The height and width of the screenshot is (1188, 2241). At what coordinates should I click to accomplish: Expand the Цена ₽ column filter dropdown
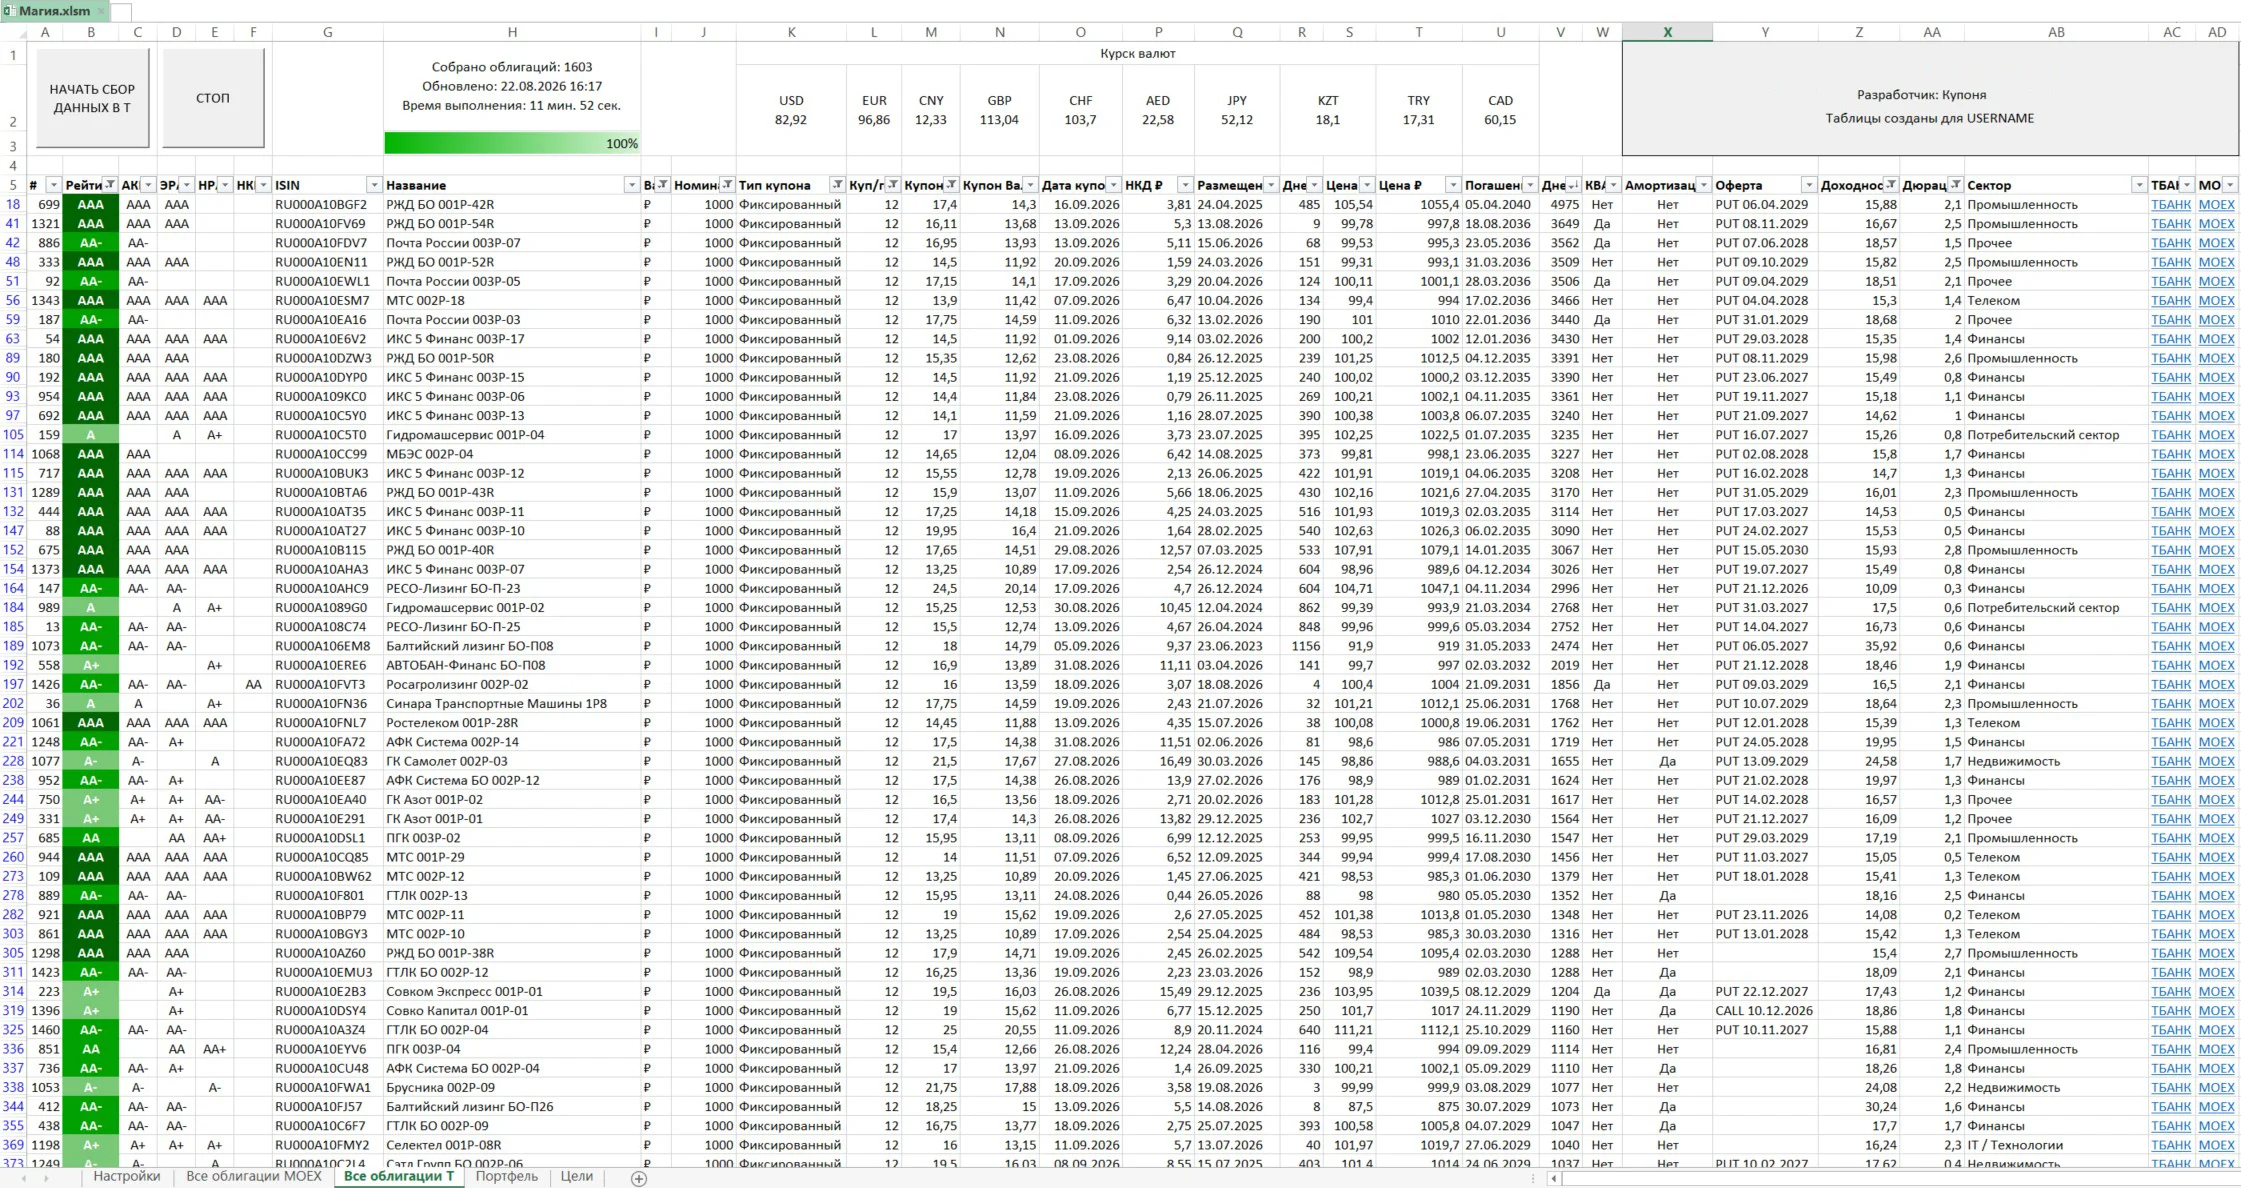point(1452,185)
